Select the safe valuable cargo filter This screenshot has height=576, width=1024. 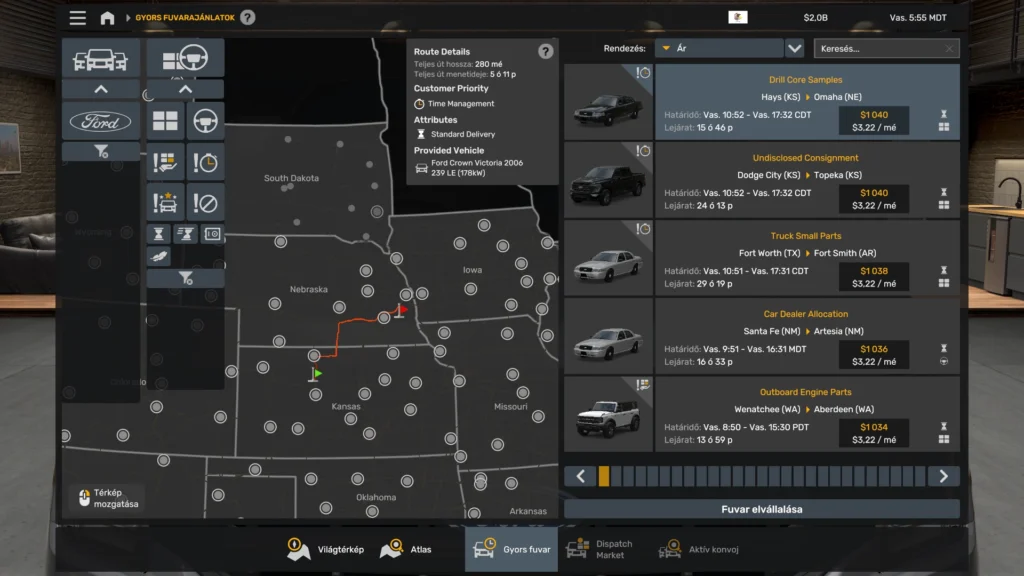(x=212, y=234)
